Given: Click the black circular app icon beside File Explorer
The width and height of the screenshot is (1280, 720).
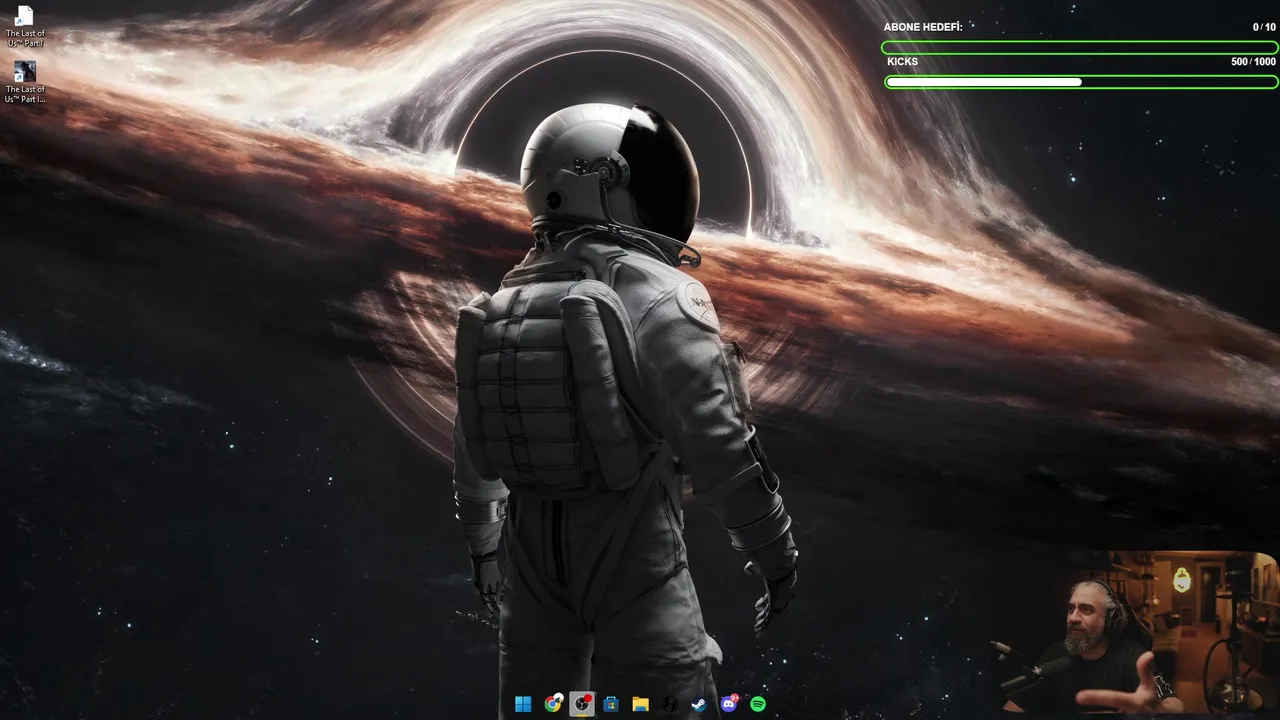Looking at the screenshot, I should (x=670, y=704).
